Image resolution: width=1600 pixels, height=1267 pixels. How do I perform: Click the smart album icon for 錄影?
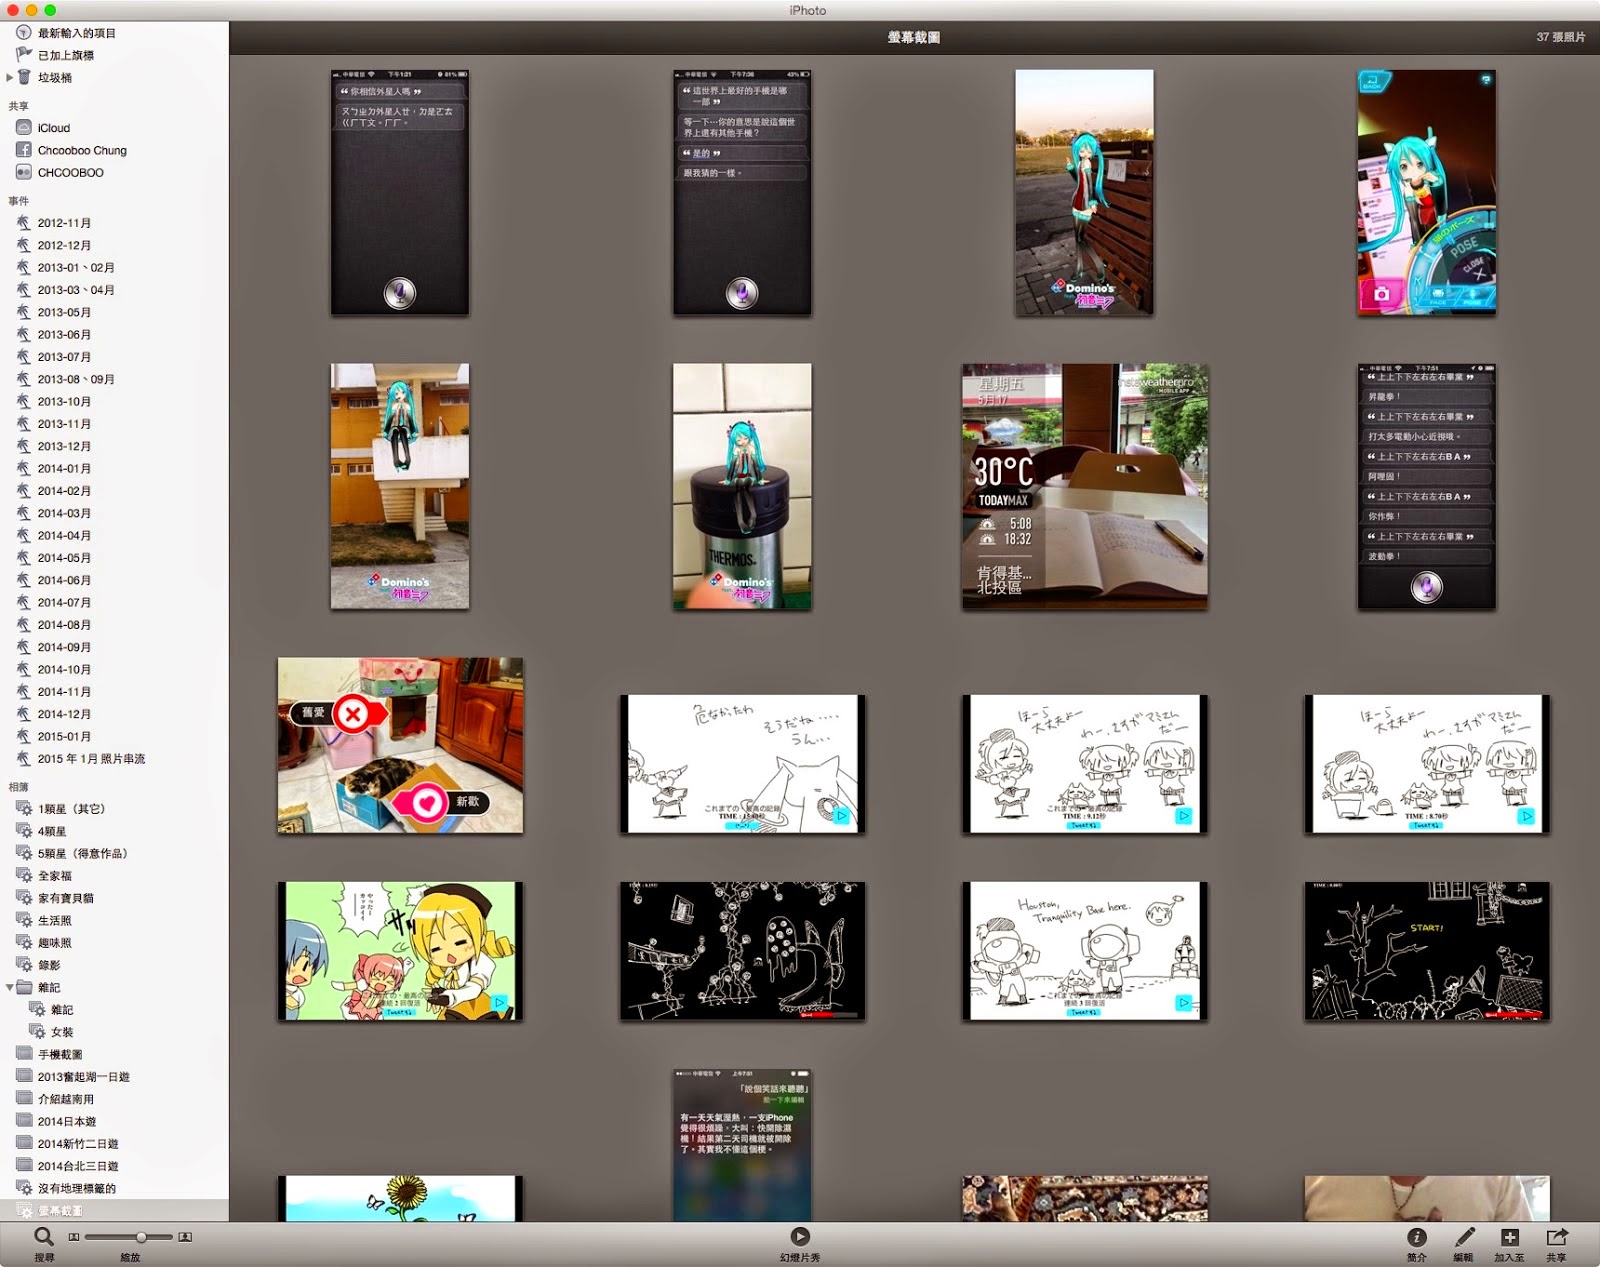[24, 965]
